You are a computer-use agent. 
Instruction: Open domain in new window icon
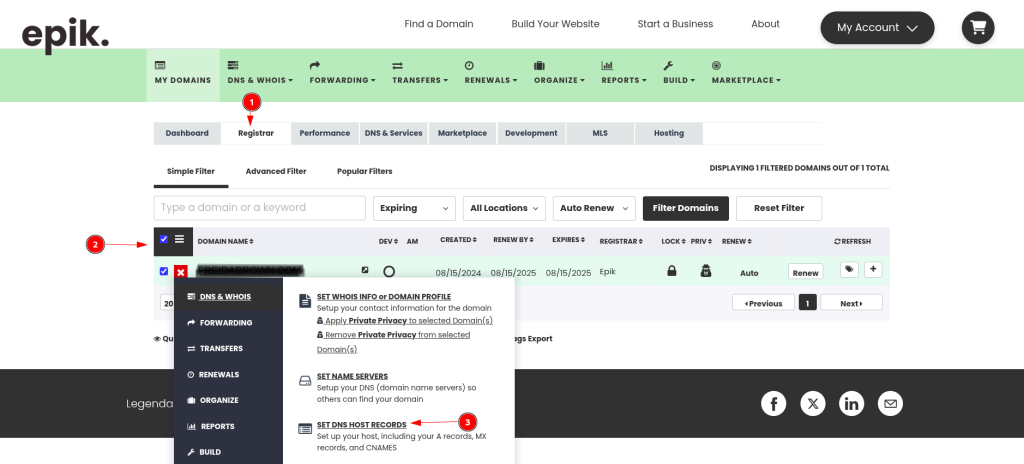365,269
